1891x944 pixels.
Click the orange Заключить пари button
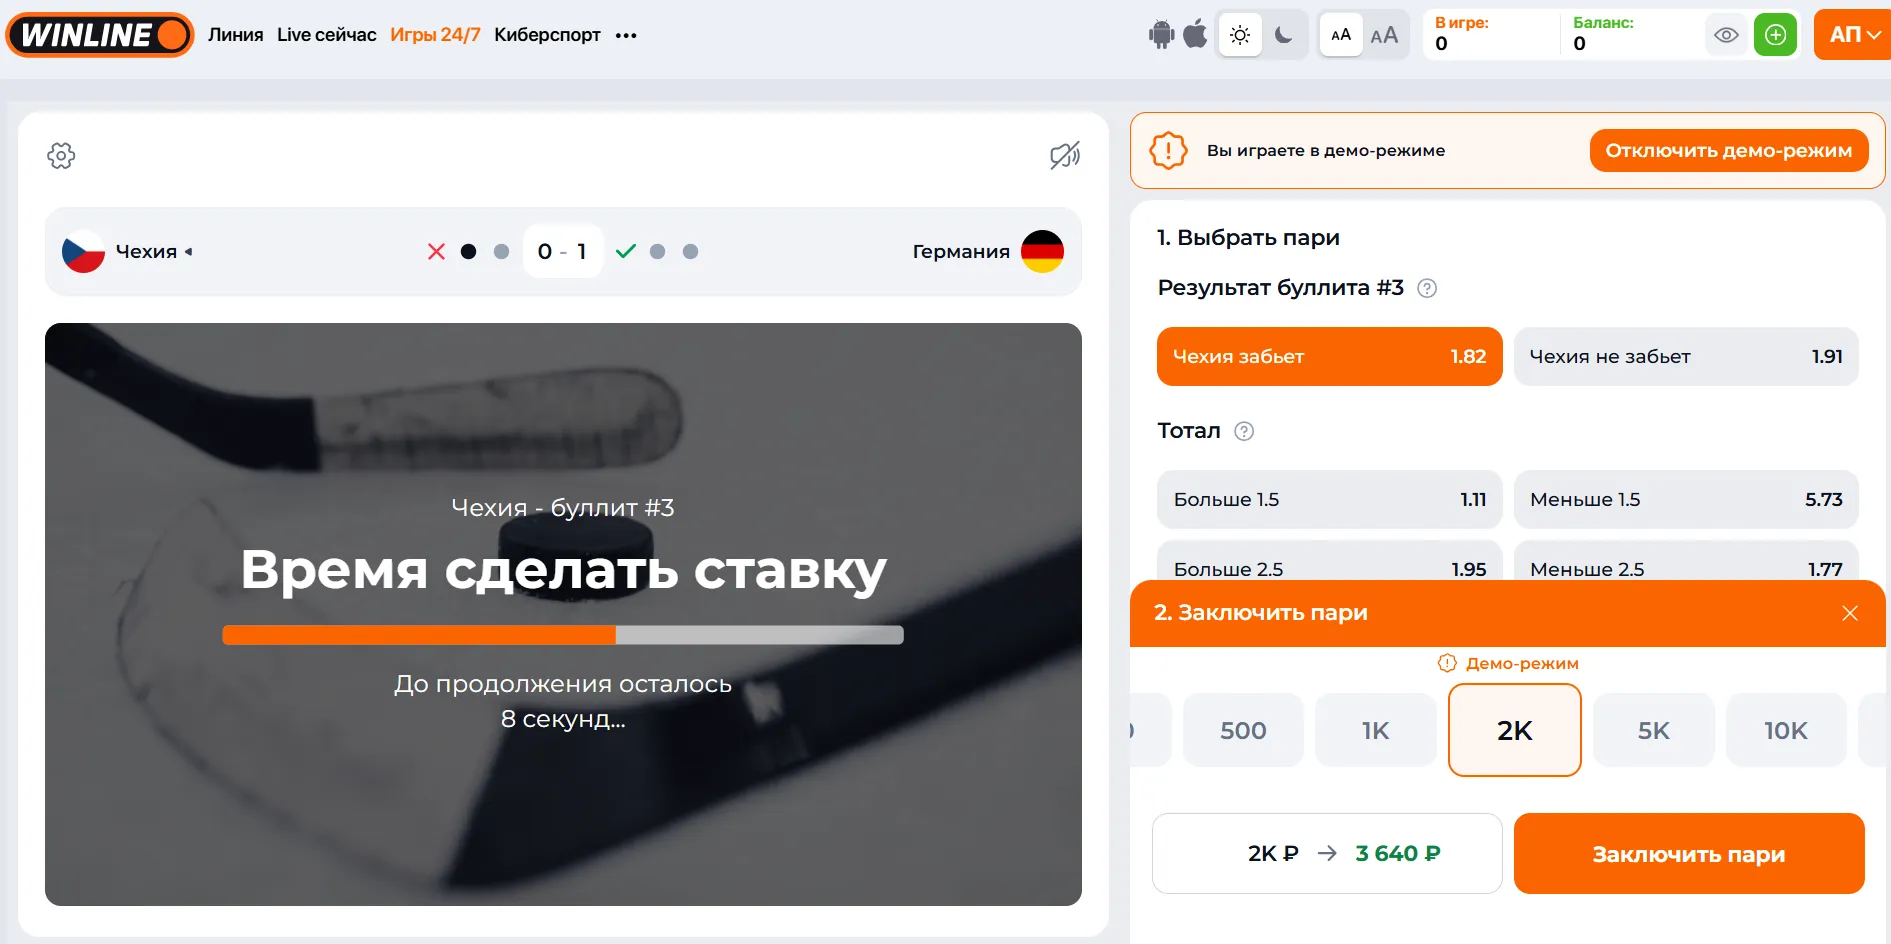[1689, 854]
